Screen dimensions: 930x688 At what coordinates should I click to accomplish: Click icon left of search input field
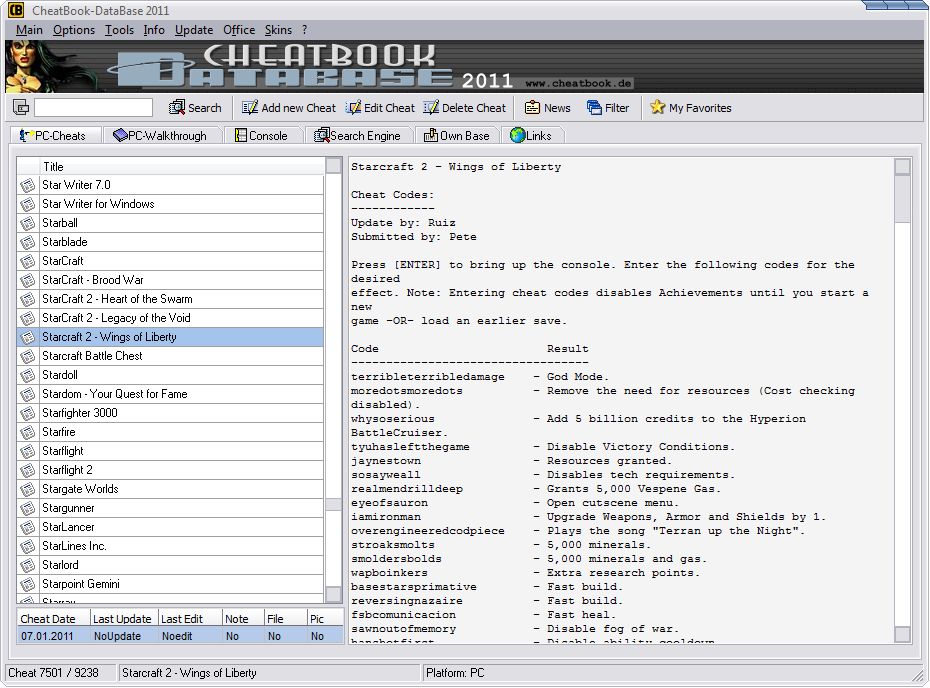click(21, 107)
